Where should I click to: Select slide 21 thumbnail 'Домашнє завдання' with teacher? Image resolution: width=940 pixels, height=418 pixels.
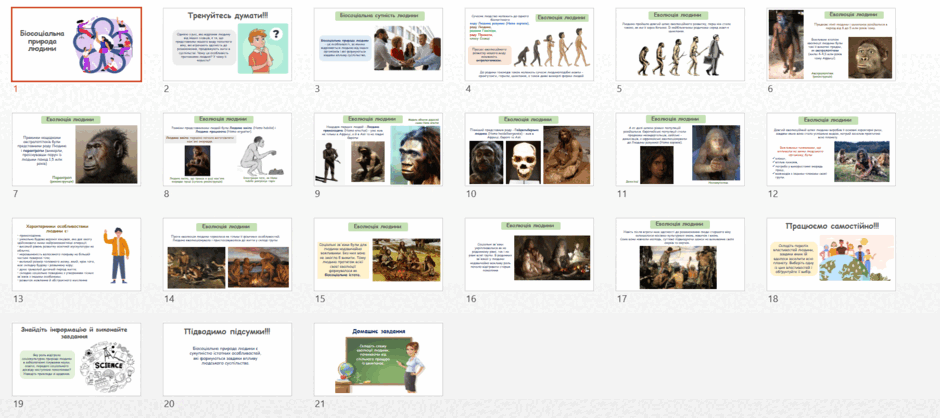[x=378, y=359]
